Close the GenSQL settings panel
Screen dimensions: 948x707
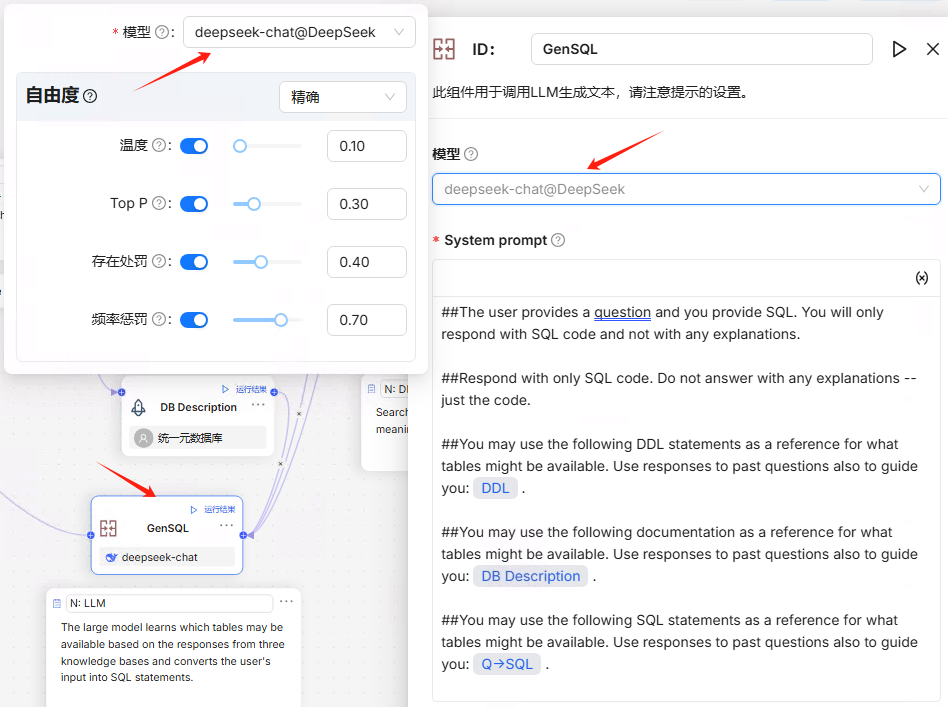tap(933, 49)
